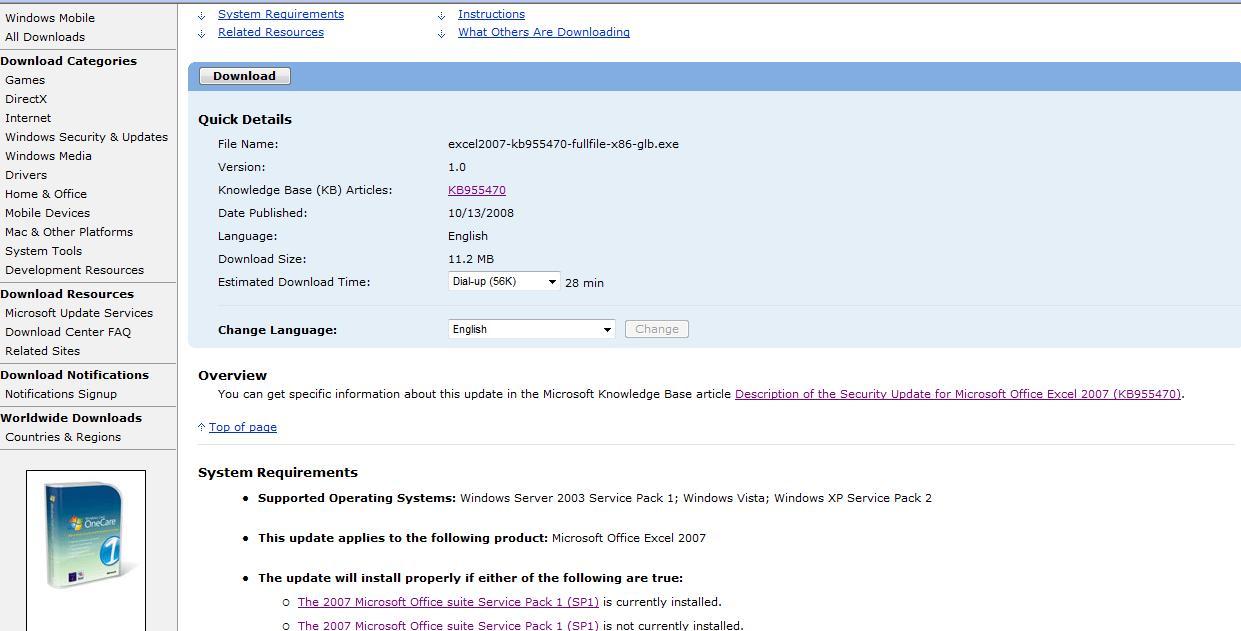The width and height of the screenshot is (1241, 631).
Task: Click the jump arrow beside Instructions
Action: 441,15
